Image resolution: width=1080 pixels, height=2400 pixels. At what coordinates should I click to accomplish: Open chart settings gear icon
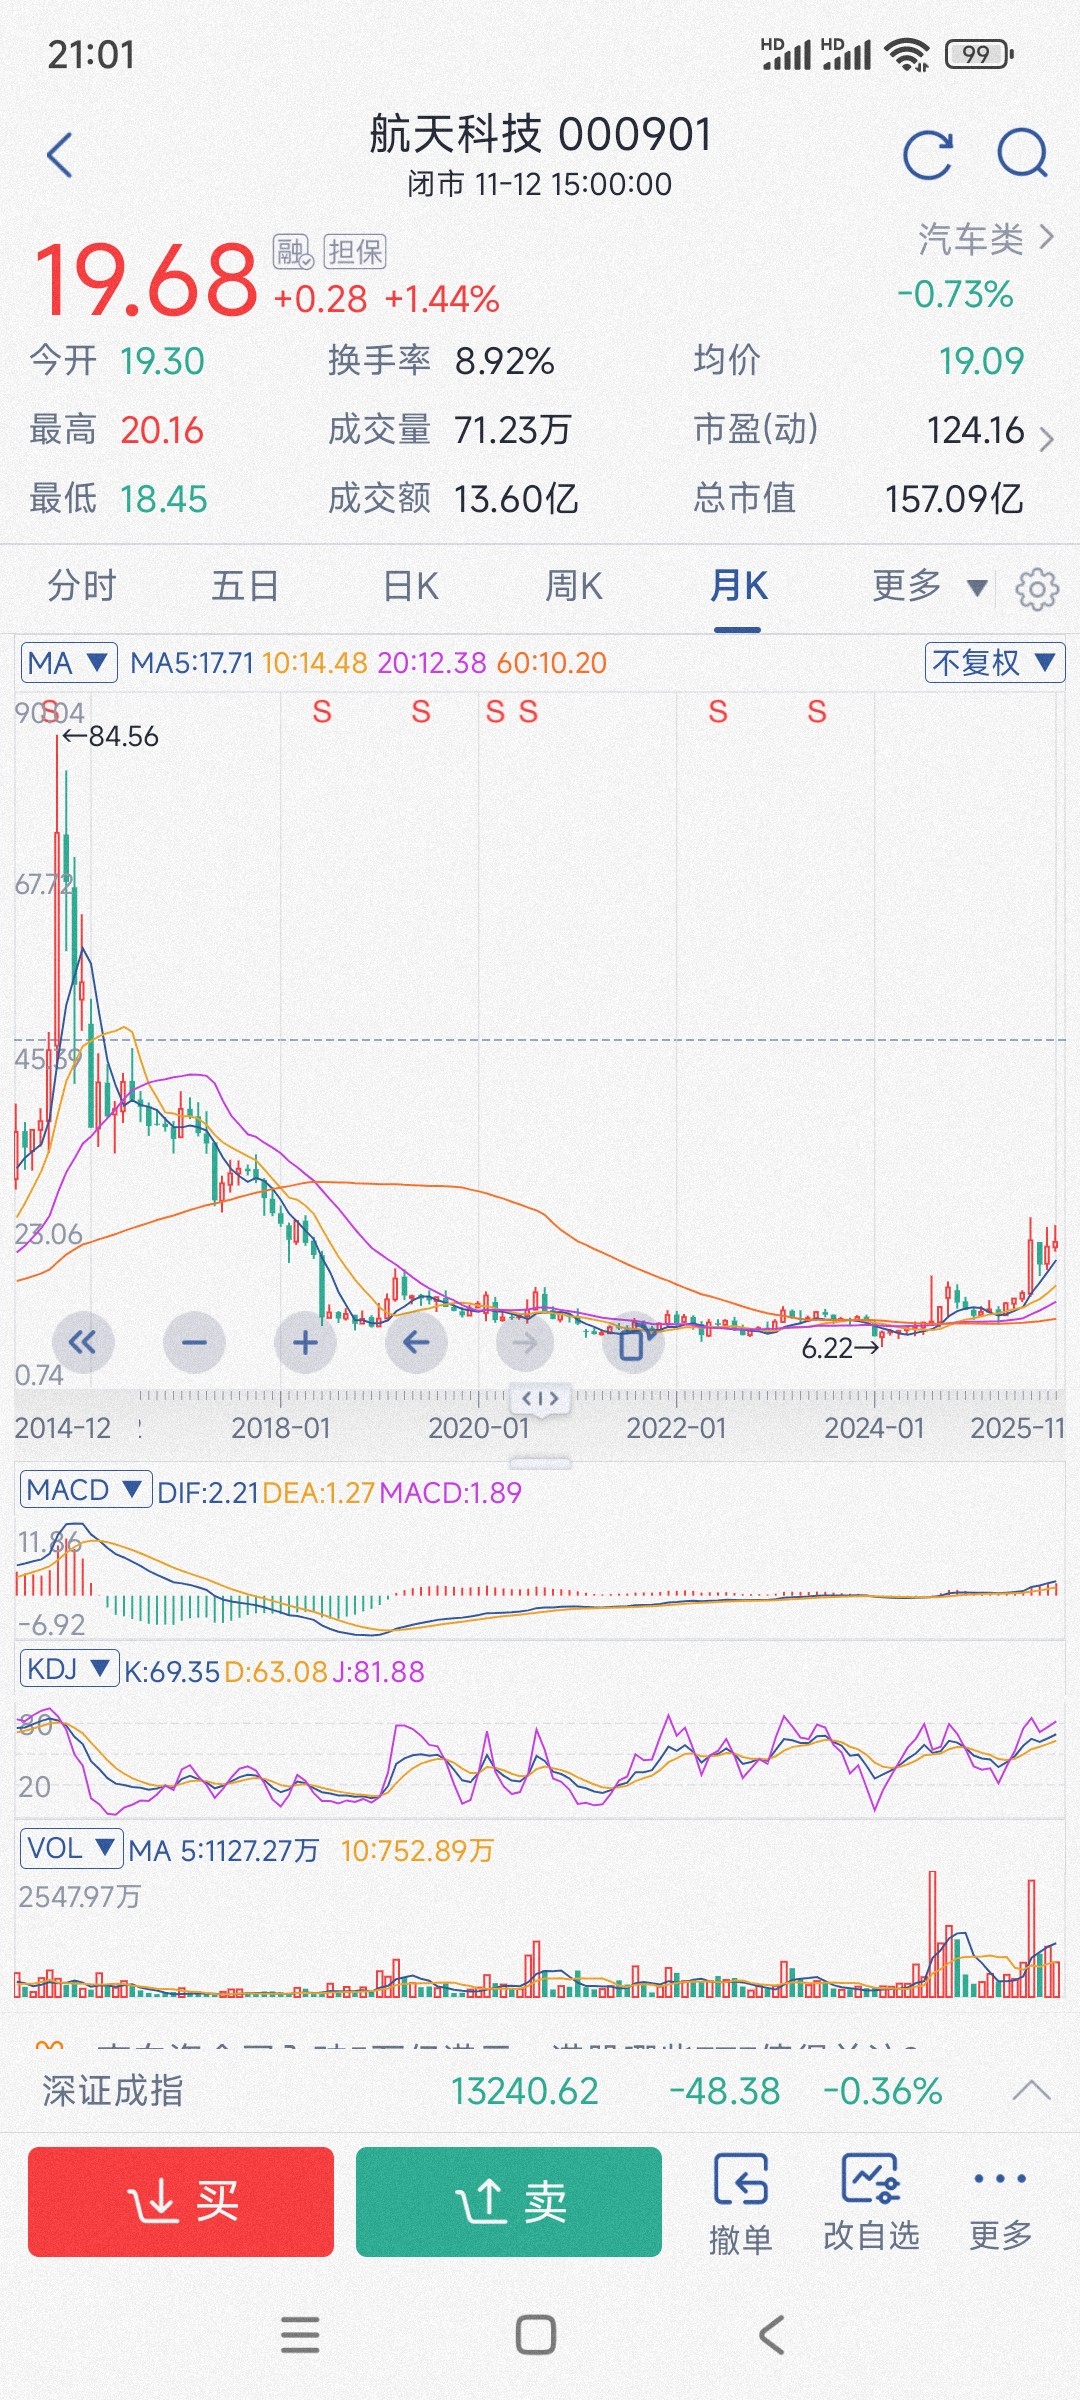coord(1037,588)
